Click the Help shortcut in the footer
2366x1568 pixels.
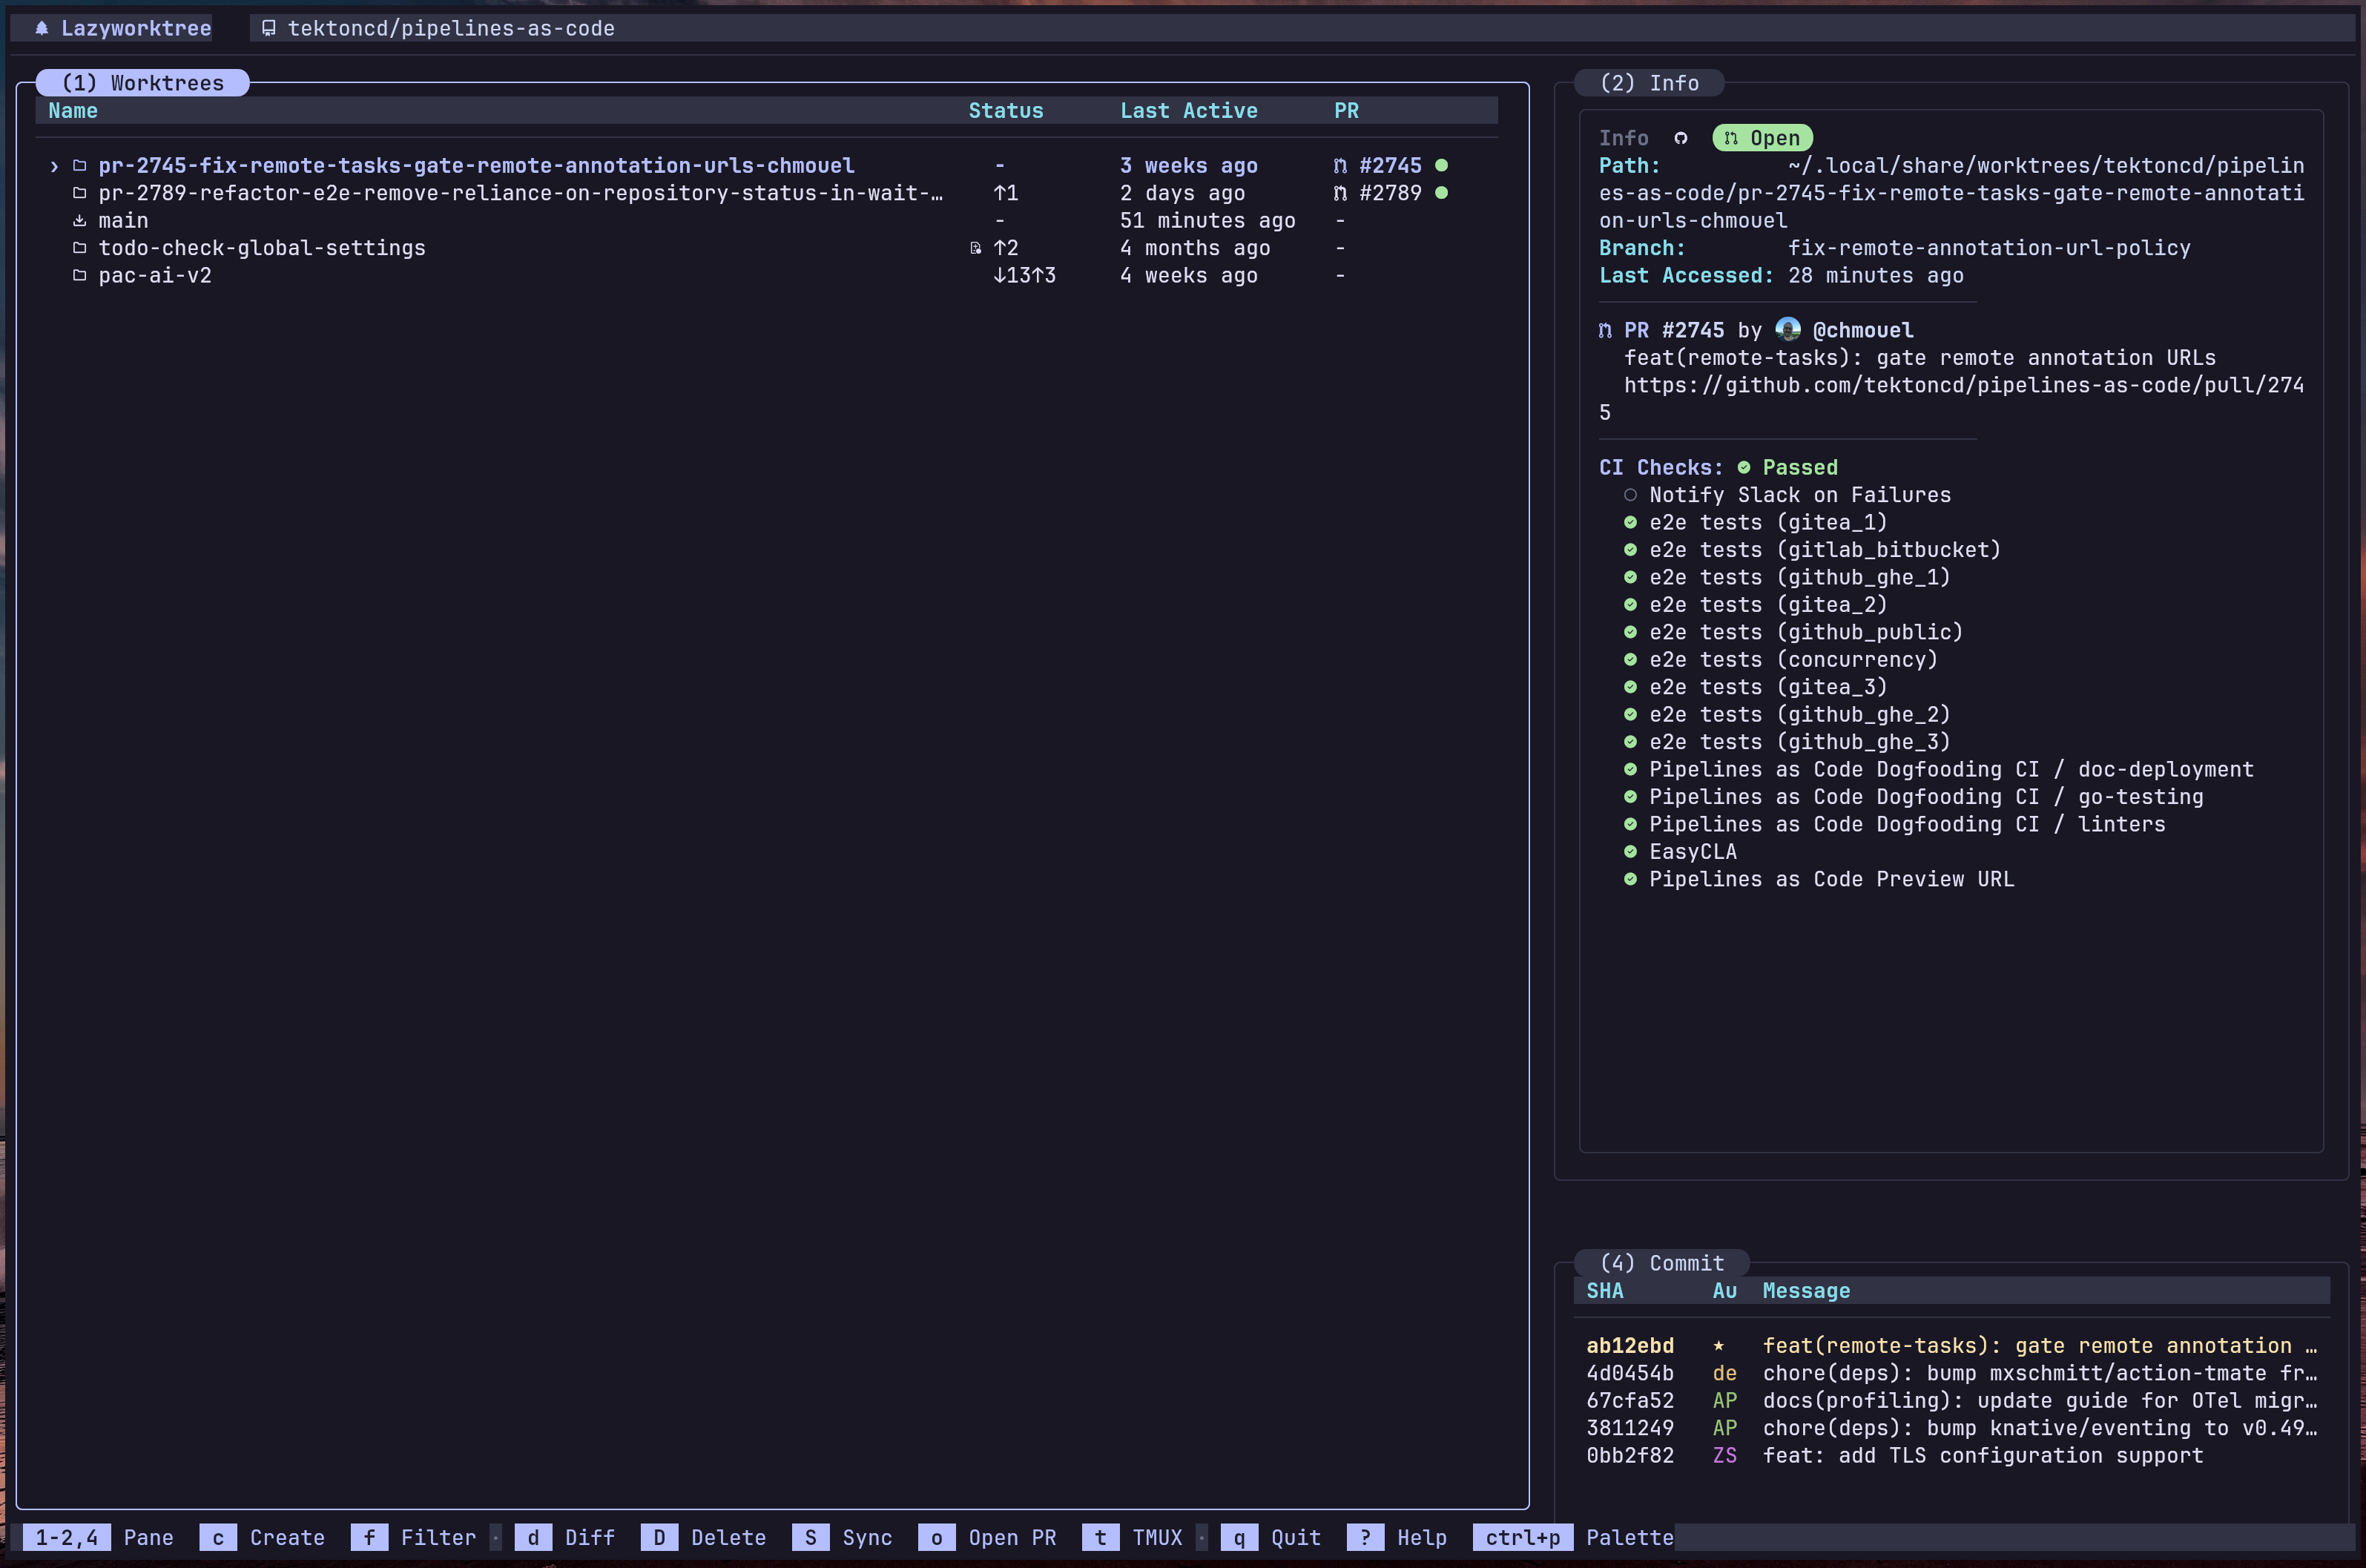[1397, 1537]
